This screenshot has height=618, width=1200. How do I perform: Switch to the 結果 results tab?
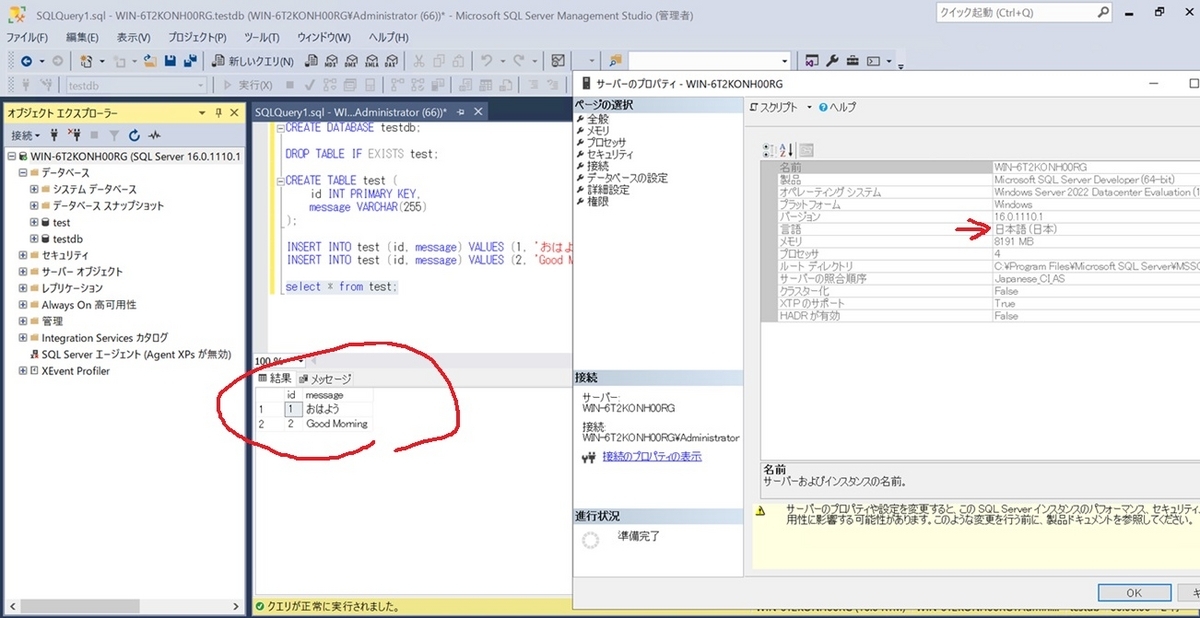tap(274, 378)
